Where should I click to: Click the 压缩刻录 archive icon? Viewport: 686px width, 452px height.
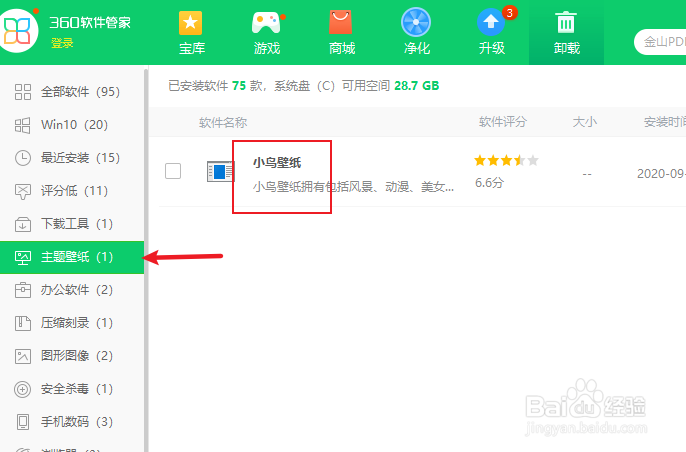[23, 323]
